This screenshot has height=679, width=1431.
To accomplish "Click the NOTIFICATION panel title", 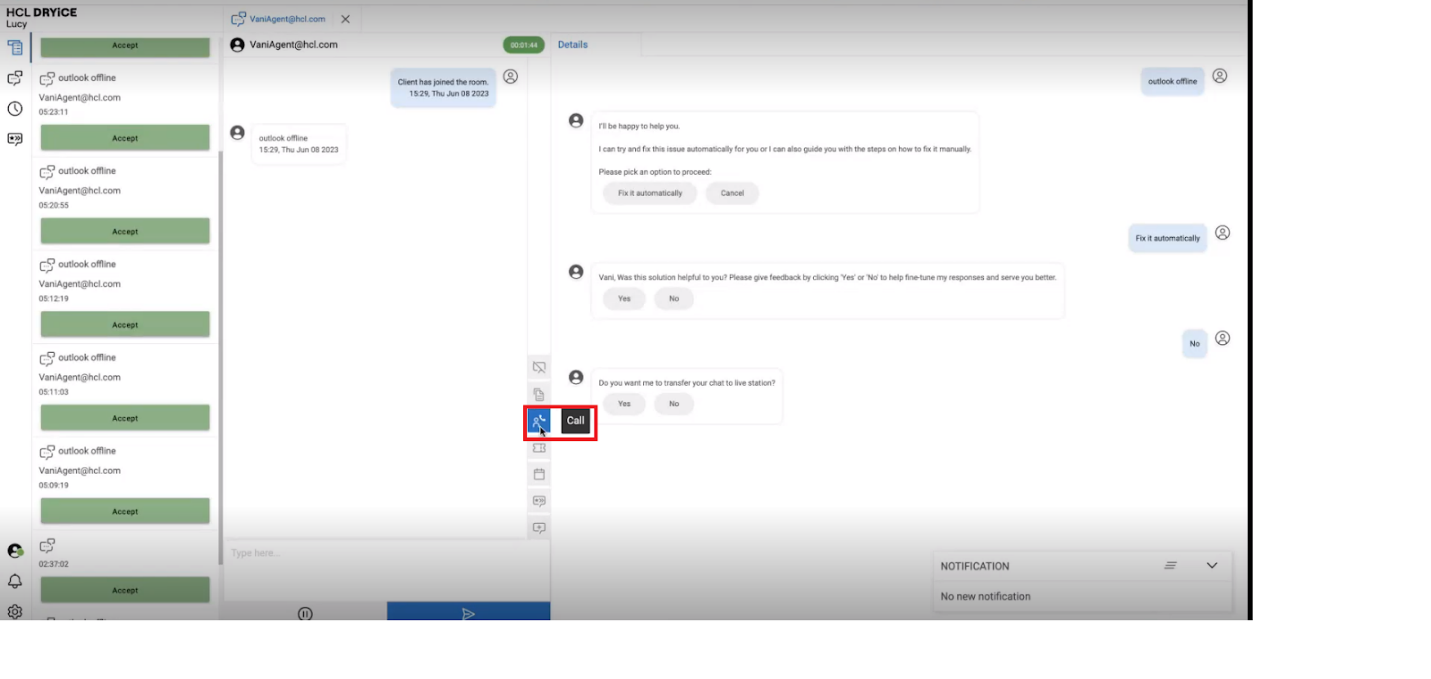I will pyautogui.click(x=975, y=566).
